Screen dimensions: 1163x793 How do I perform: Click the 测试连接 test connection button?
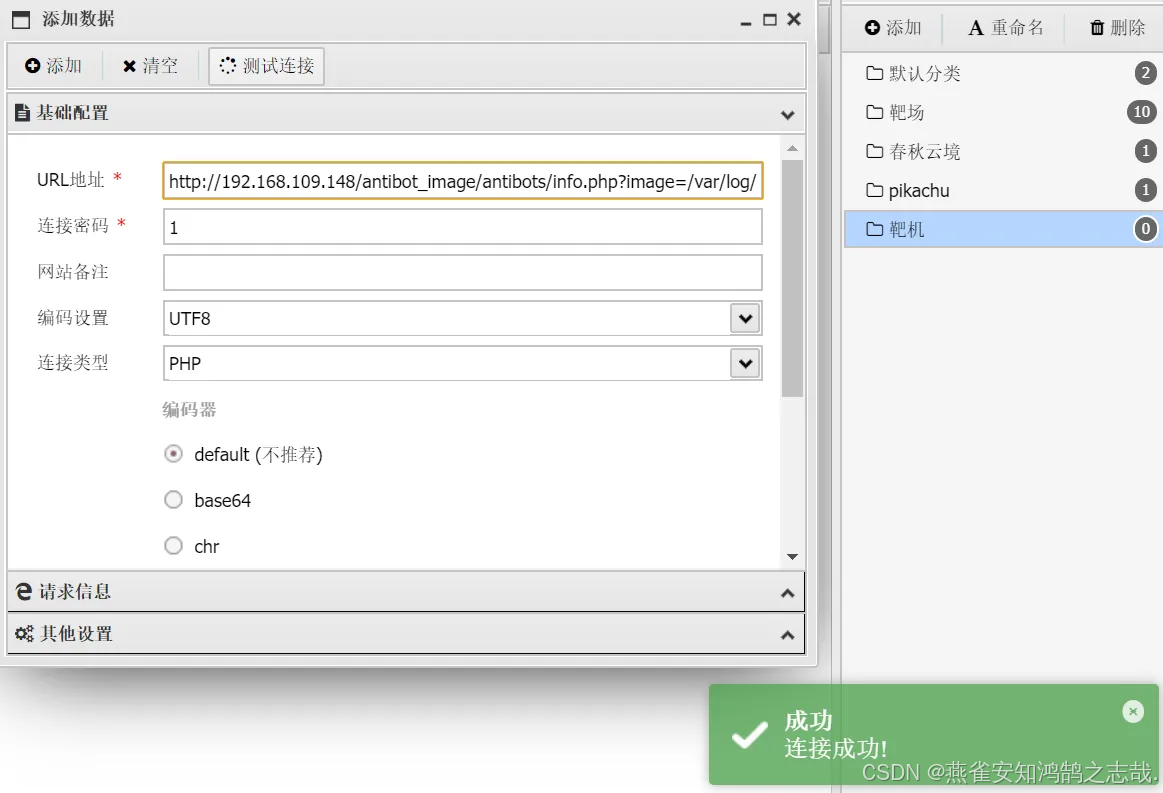pyautogui.click(x=267, y=66)
